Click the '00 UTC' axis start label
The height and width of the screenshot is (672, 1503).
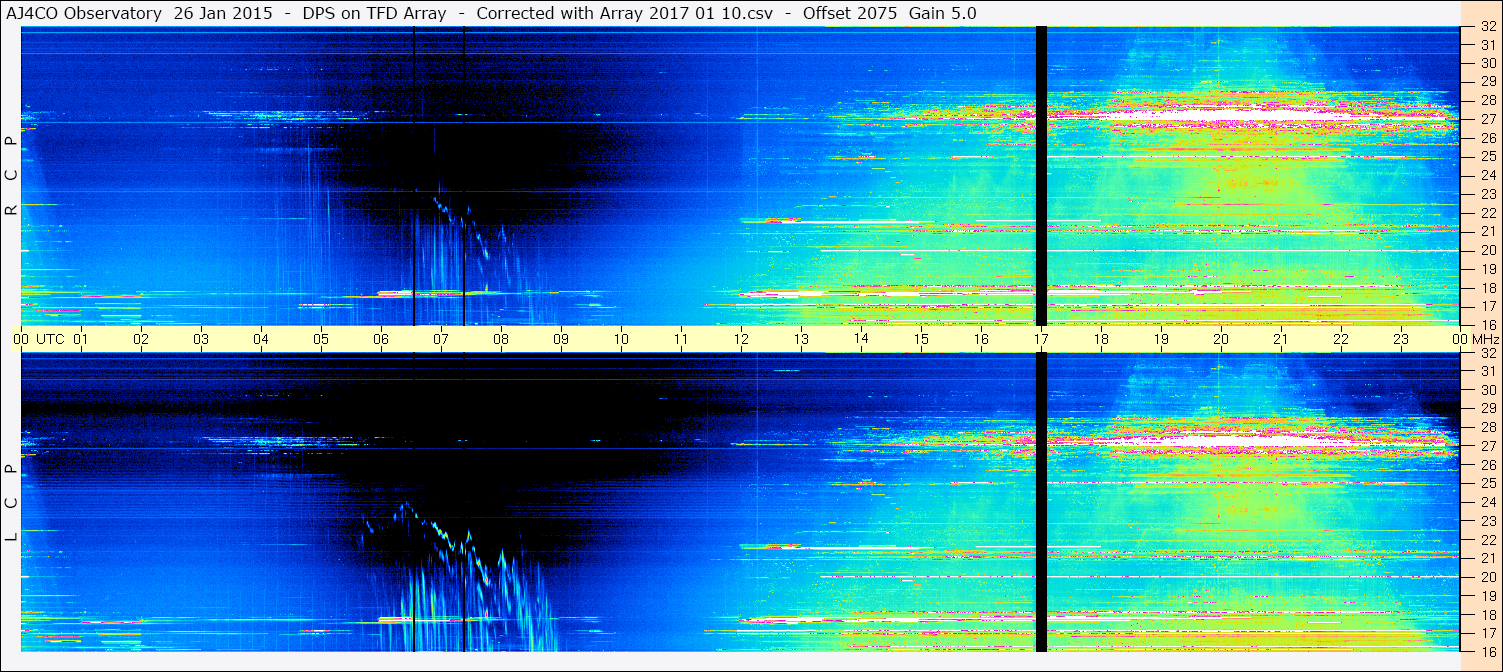39,339
